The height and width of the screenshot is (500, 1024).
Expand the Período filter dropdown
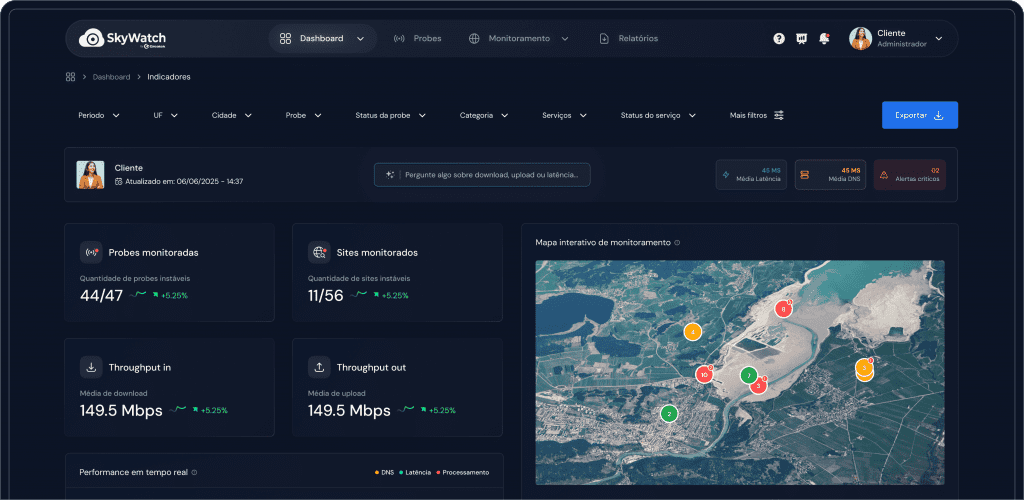(x=99, y=116)
